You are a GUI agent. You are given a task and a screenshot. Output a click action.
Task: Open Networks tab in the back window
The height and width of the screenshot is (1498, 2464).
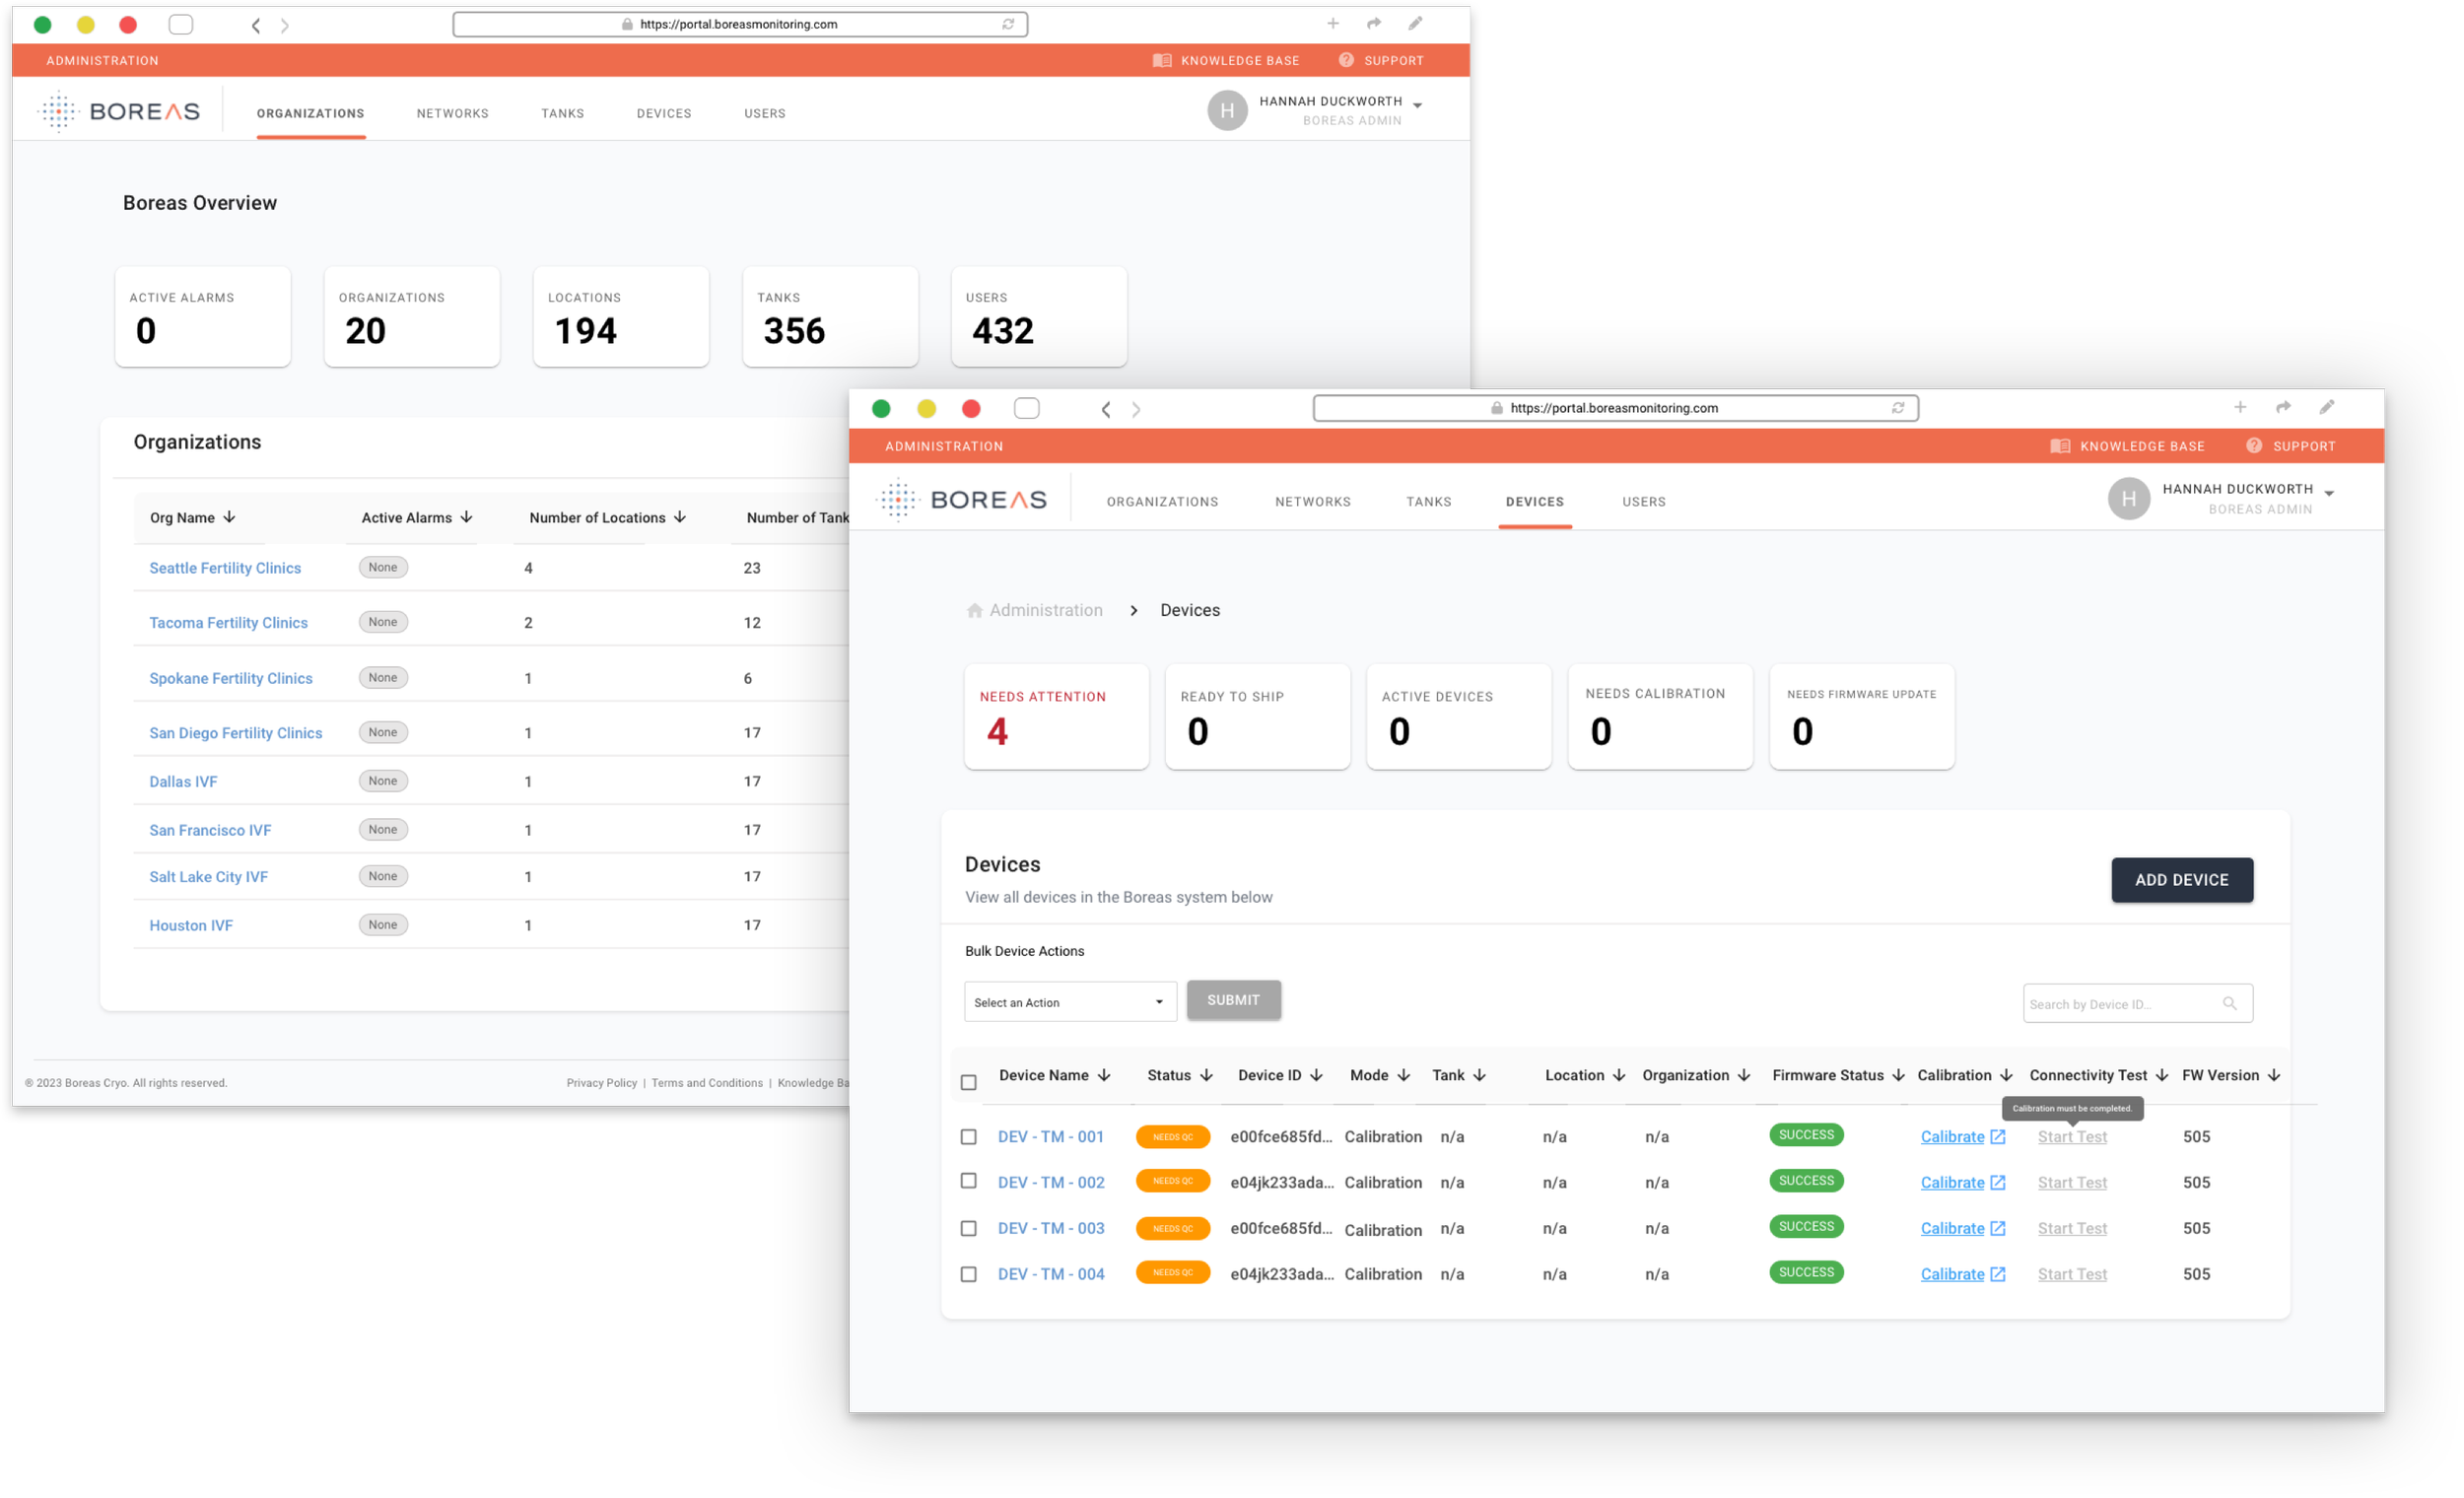(452, 114)
